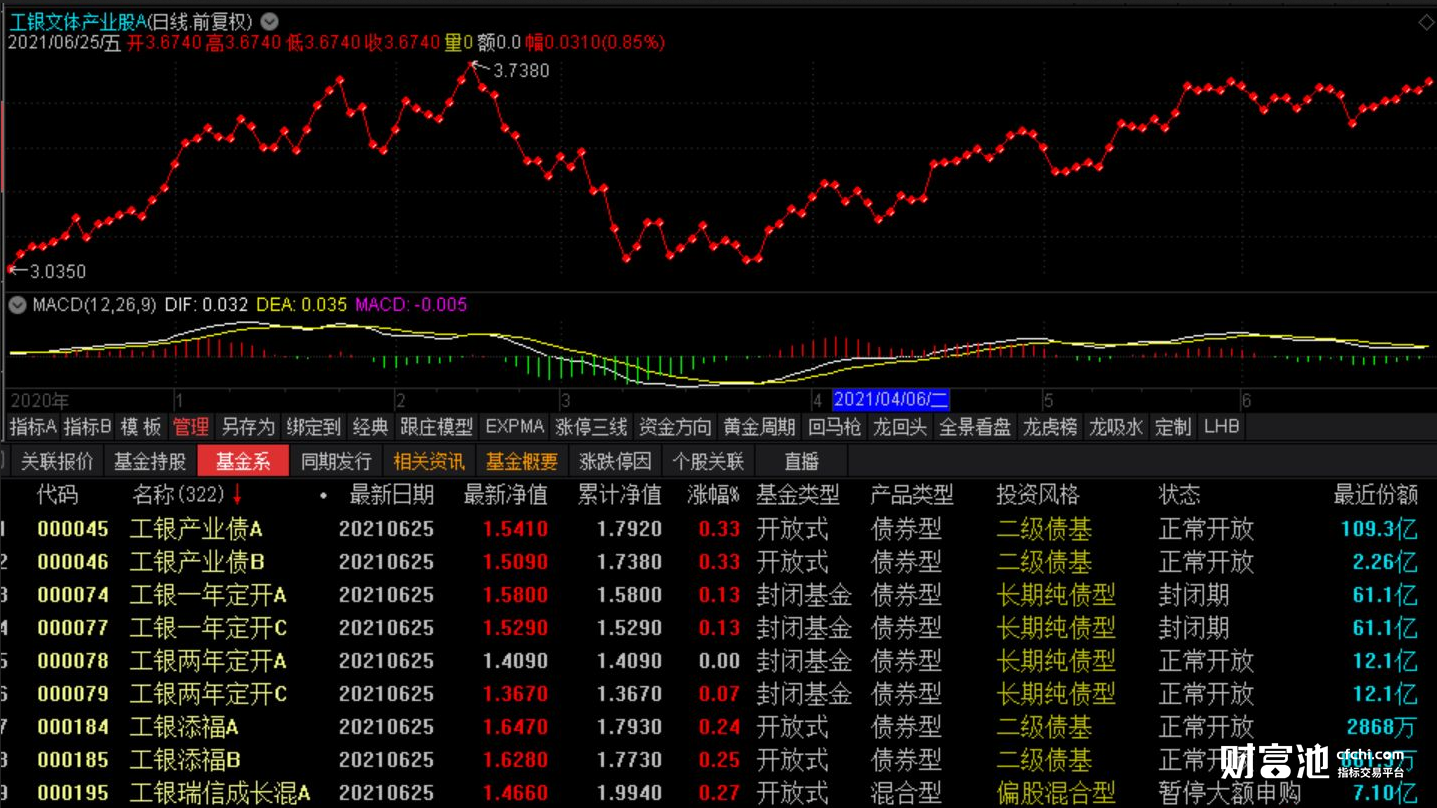Apply the 龙吸水 indicator
1437x808 pixels.
[1116, 427]
